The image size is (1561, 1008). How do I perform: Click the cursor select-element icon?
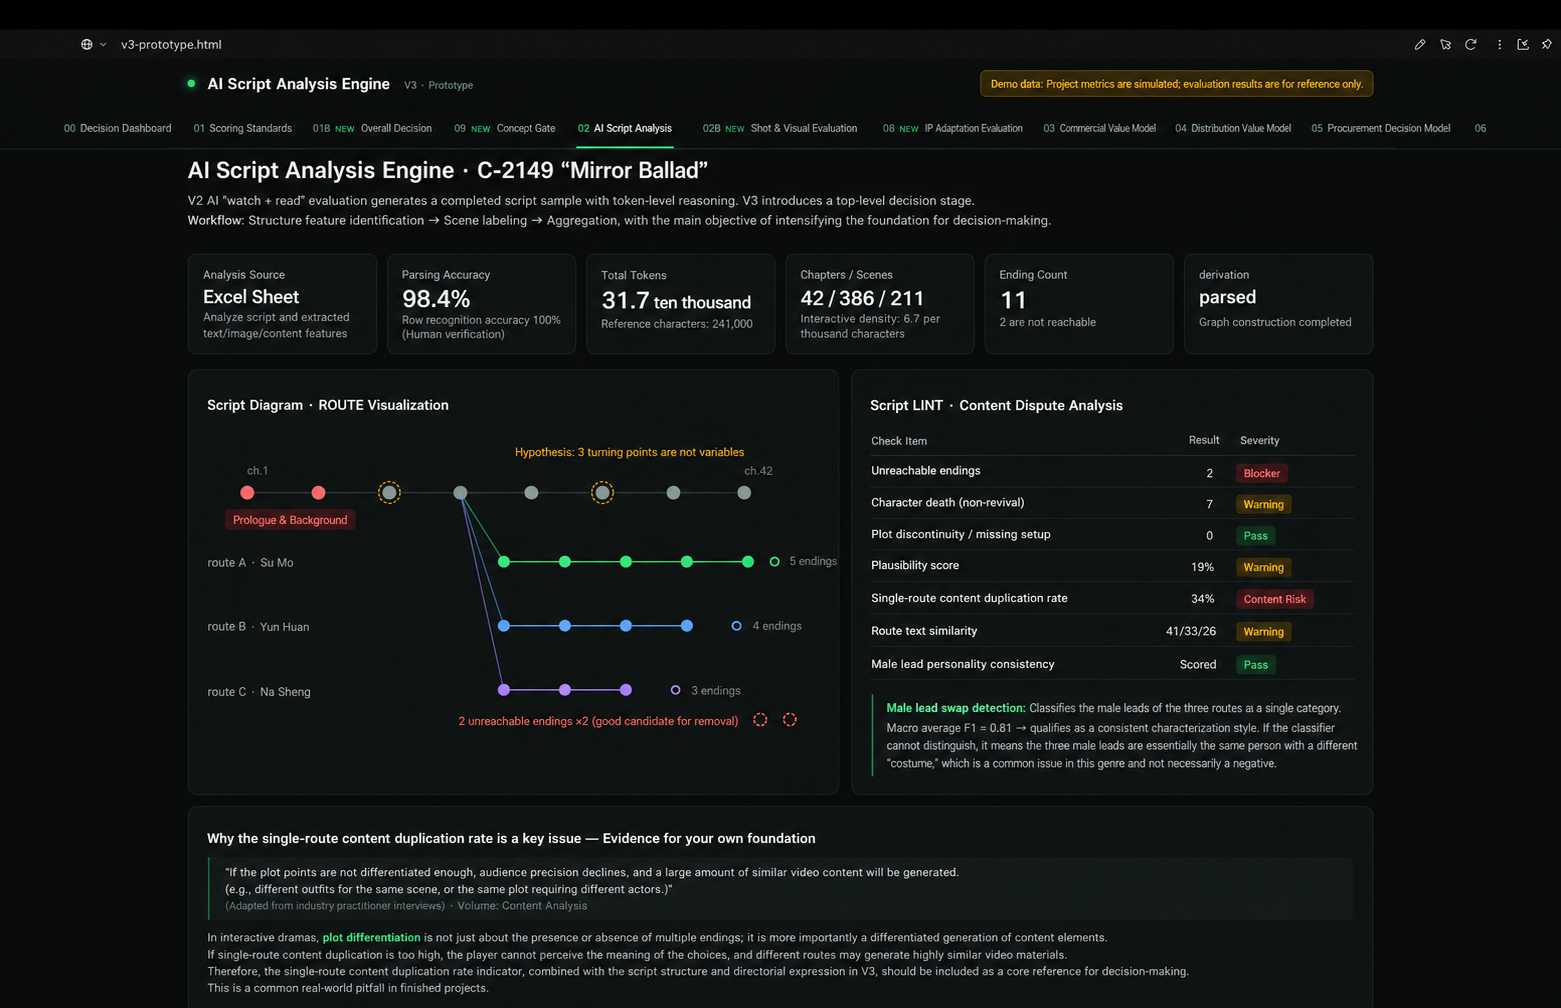[1445, 44]
